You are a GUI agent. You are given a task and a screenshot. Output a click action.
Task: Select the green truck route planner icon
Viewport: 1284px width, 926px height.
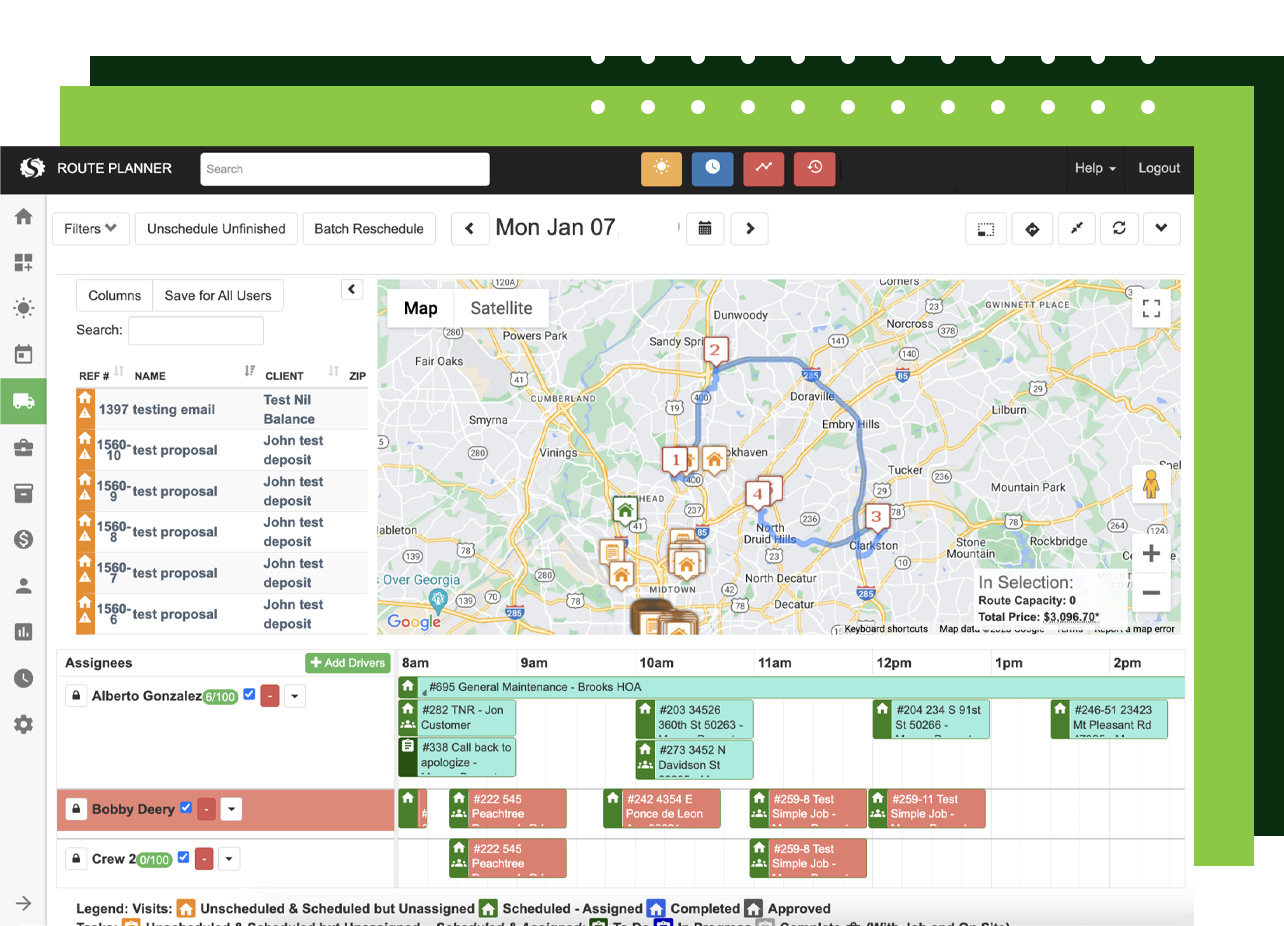click(x=23, y=401)
